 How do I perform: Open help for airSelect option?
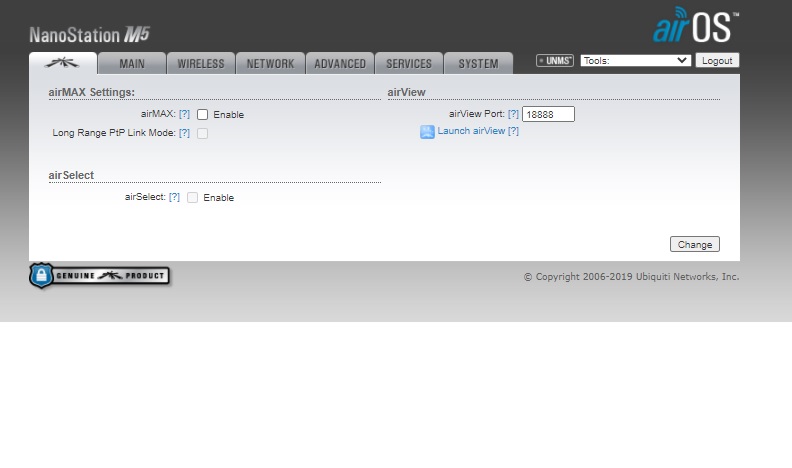tap(174, 197)
